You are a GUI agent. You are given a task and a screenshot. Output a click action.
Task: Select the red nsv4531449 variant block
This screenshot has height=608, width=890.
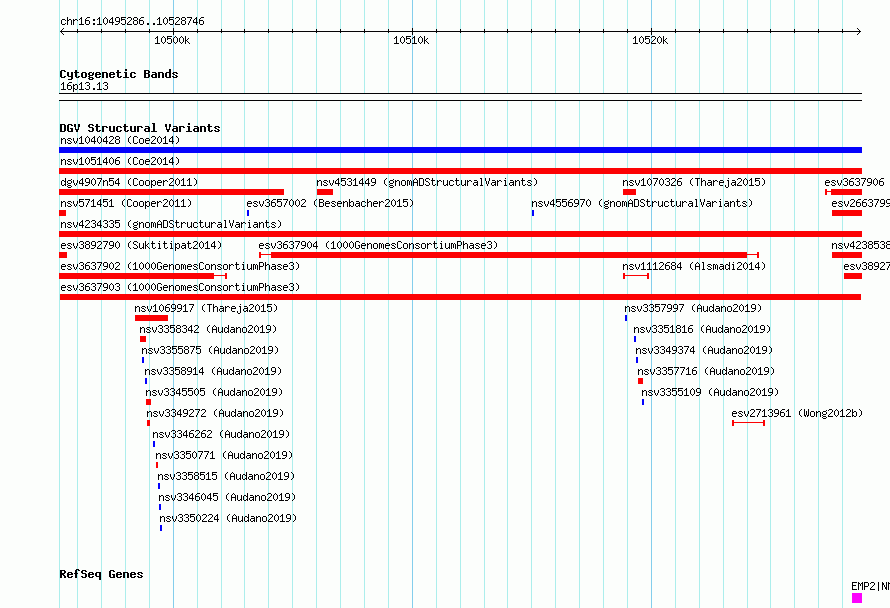coord(325,192)
